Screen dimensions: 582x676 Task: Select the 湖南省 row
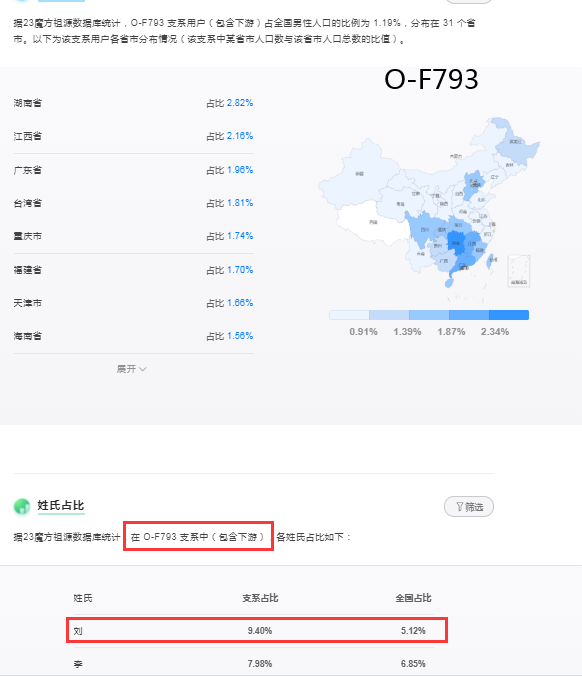[x=133, y=103]
